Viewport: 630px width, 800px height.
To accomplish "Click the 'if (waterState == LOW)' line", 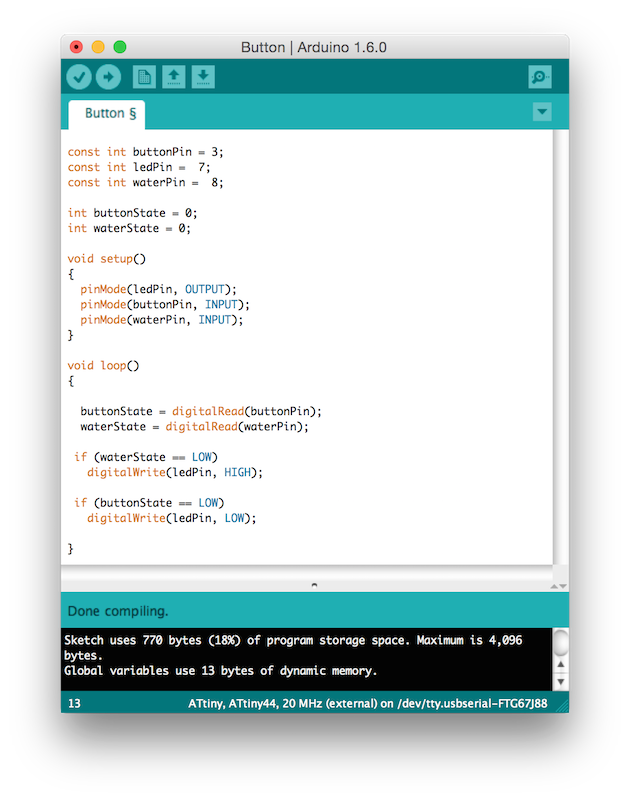I will [146, 457].
